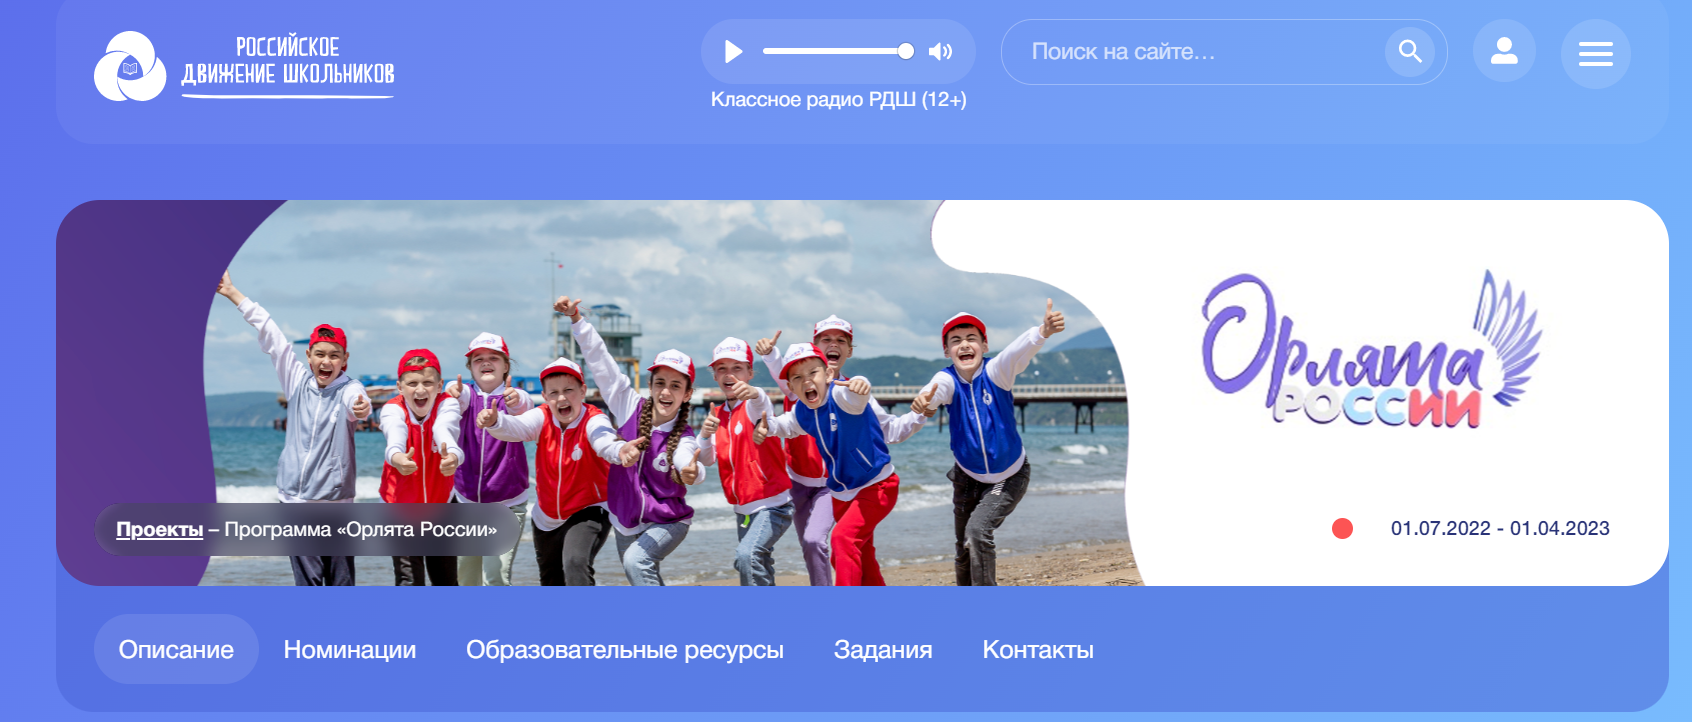Go to the Задания tab
This screenshot has width=1692, height=722.
[x=883, y=650]
